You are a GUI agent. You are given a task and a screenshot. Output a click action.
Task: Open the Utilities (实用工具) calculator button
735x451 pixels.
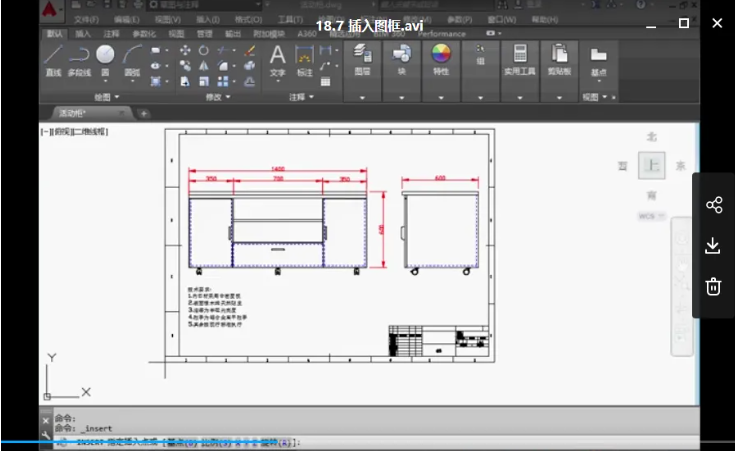pyautogui.click(x=520, y=59)
